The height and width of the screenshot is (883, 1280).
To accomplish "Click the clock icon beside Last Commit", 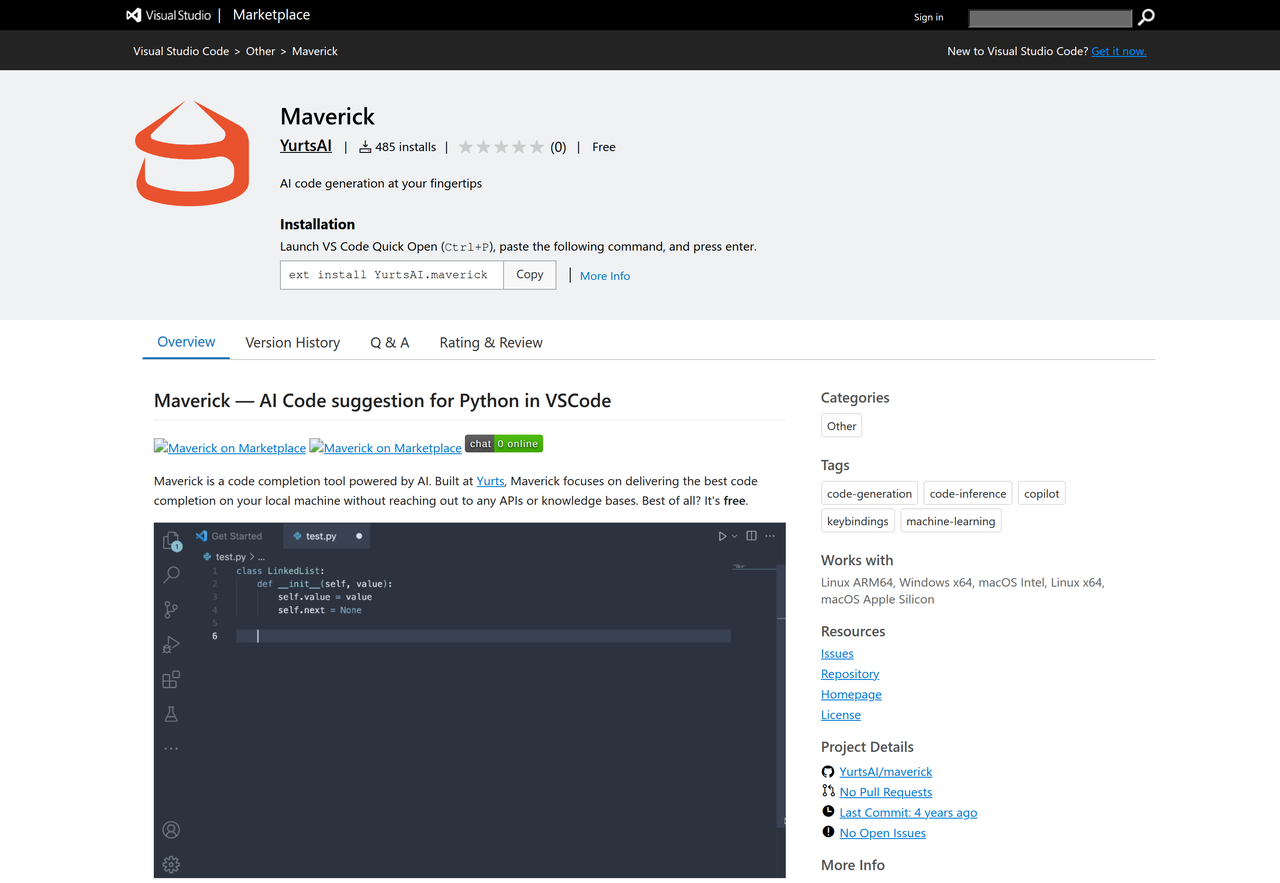I will click(828, 812).
